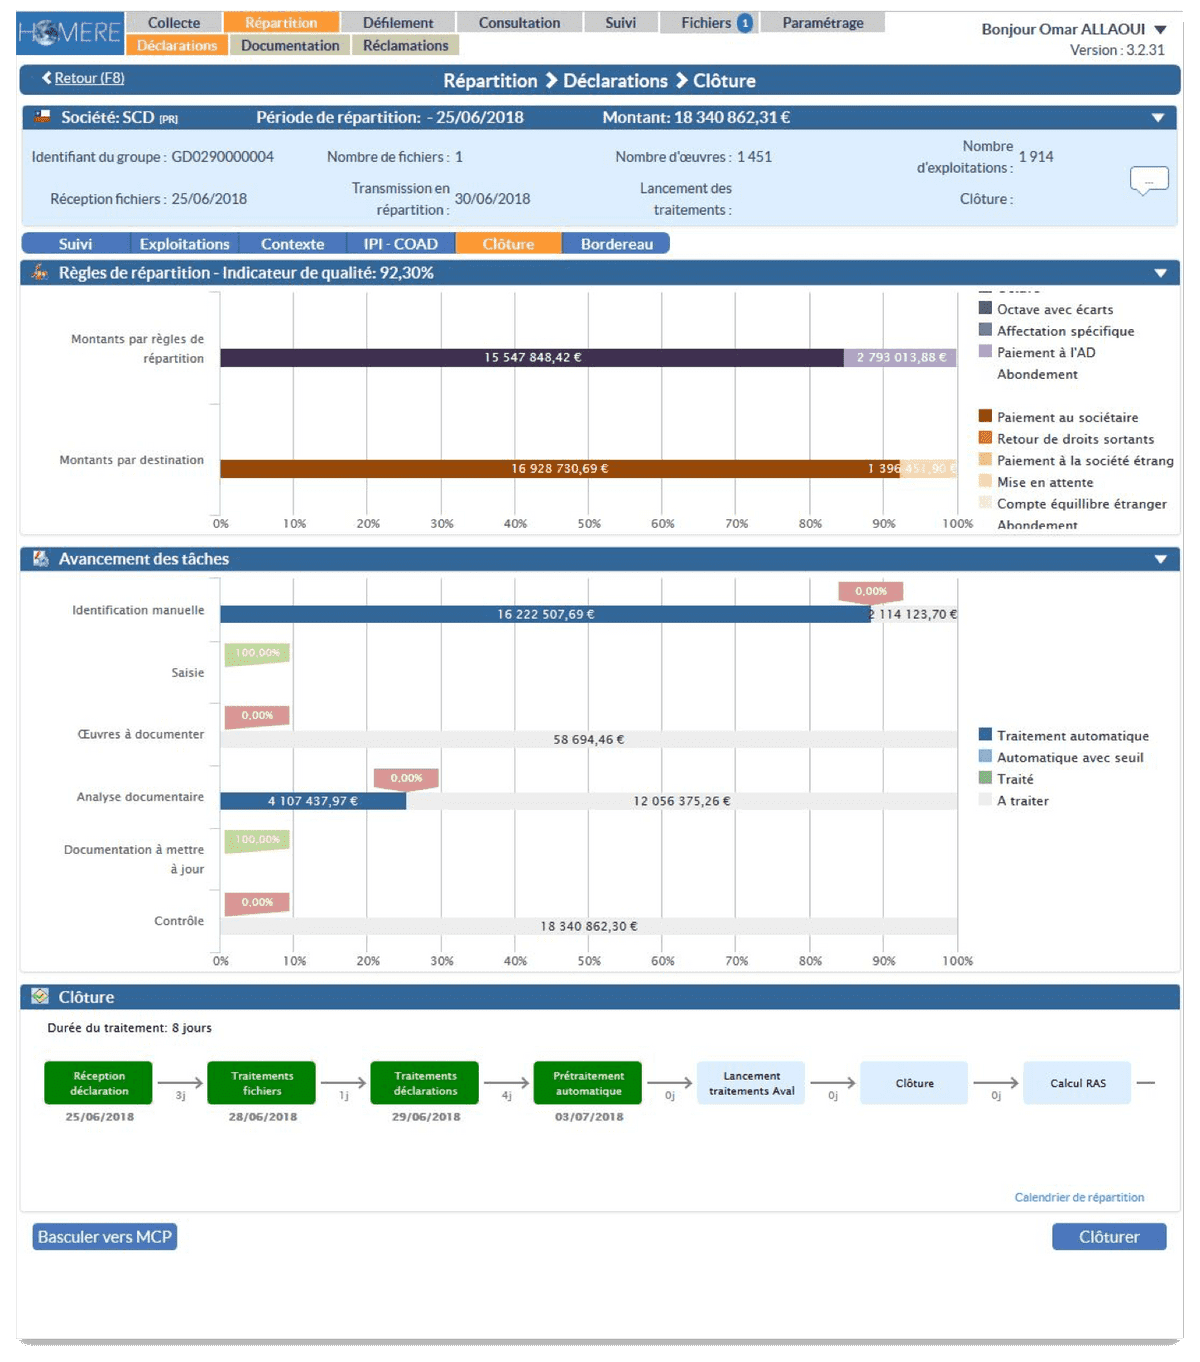Open the Omar ALLAOUI user dropdown
Viewport: 1200px width, 1362px height.
[x=1160, y=29]
